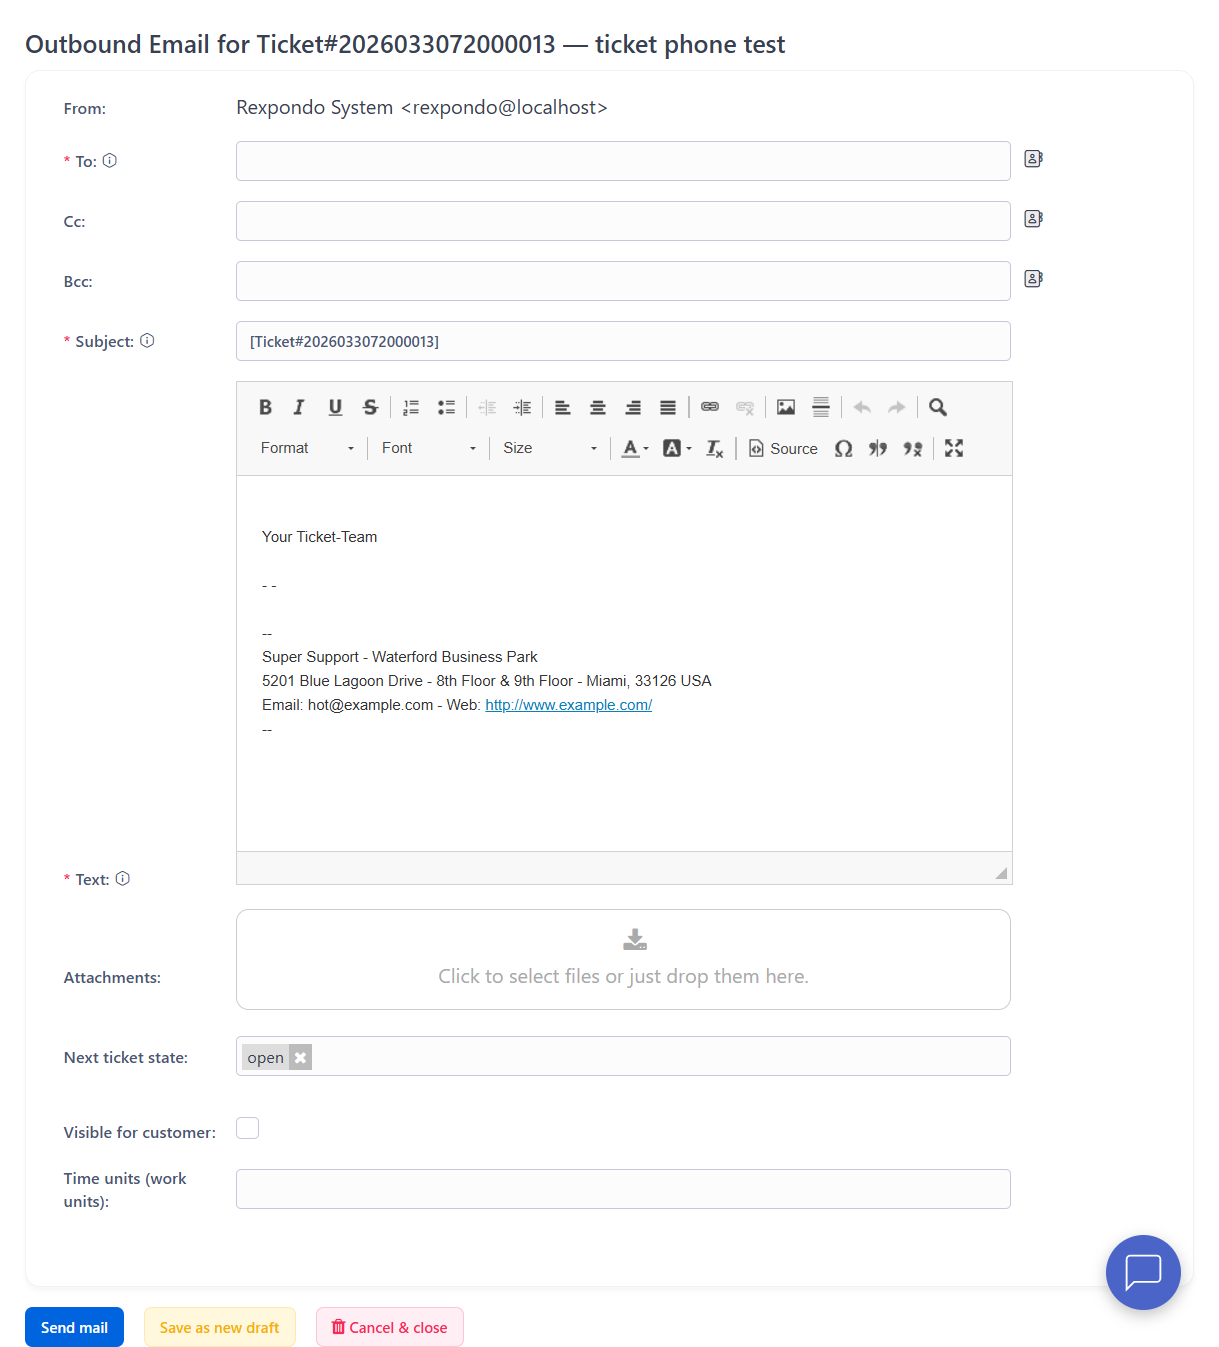Screen dimensions: 1219x1347
Task: Insert an image
Action: click(786, 407)
